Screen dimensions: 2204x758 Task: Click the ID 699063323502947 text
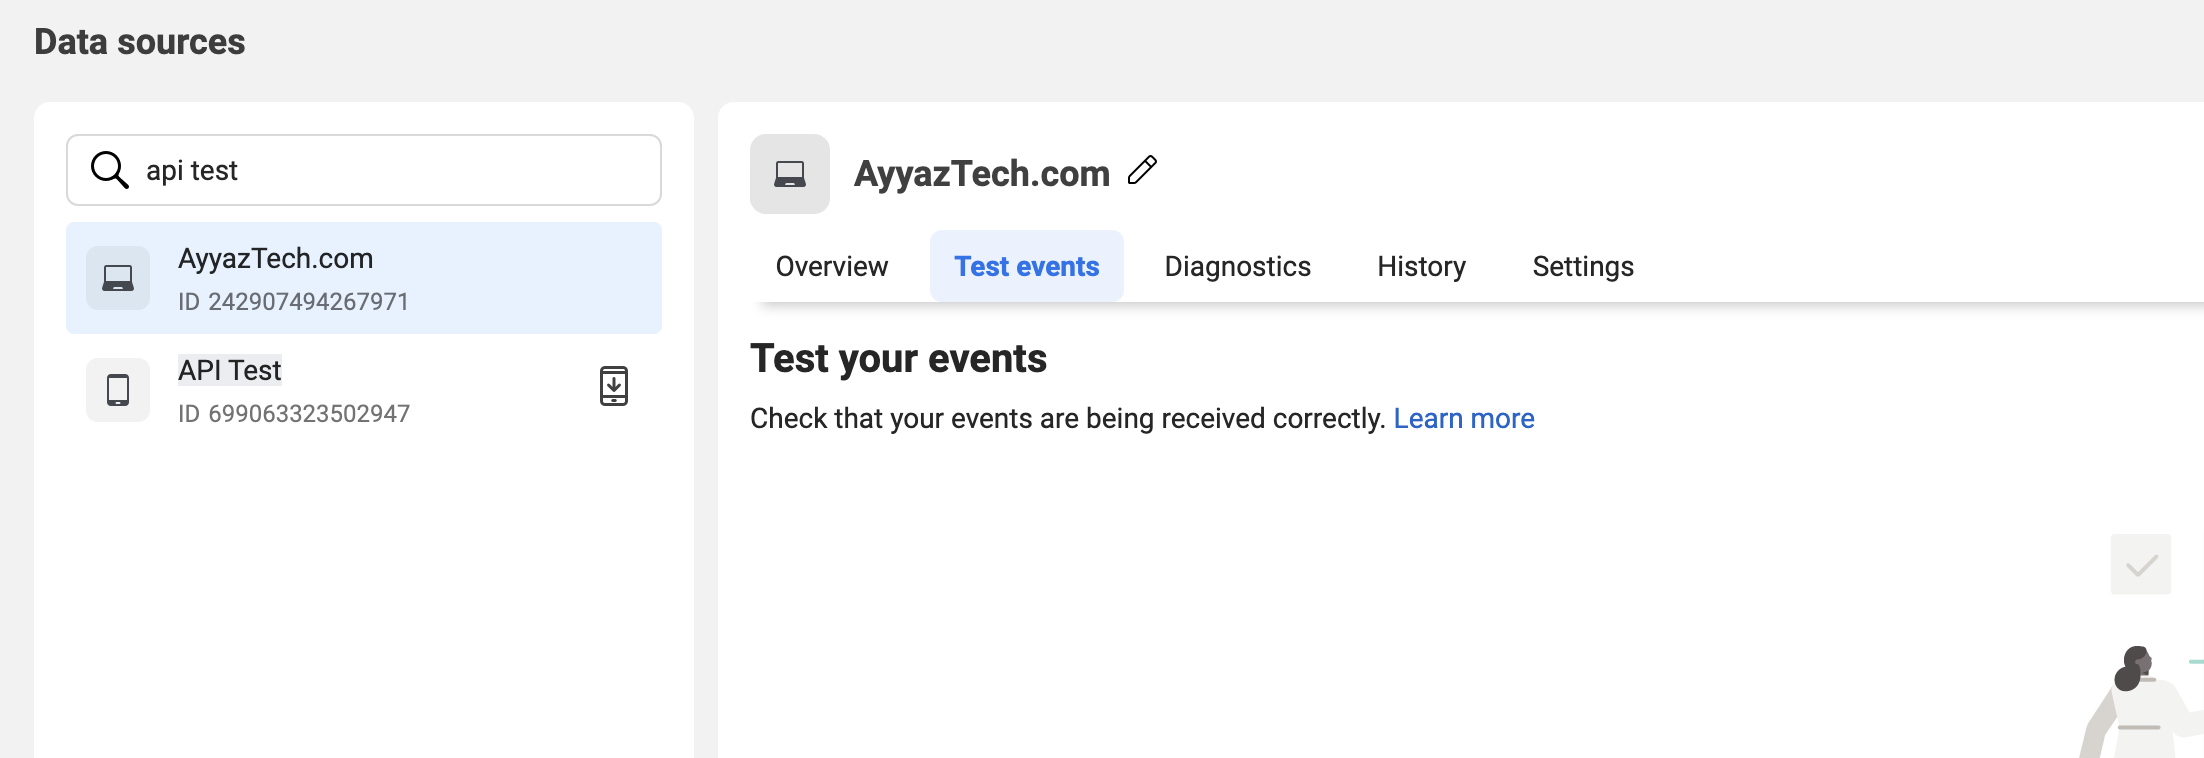click(x=294, y=413)
